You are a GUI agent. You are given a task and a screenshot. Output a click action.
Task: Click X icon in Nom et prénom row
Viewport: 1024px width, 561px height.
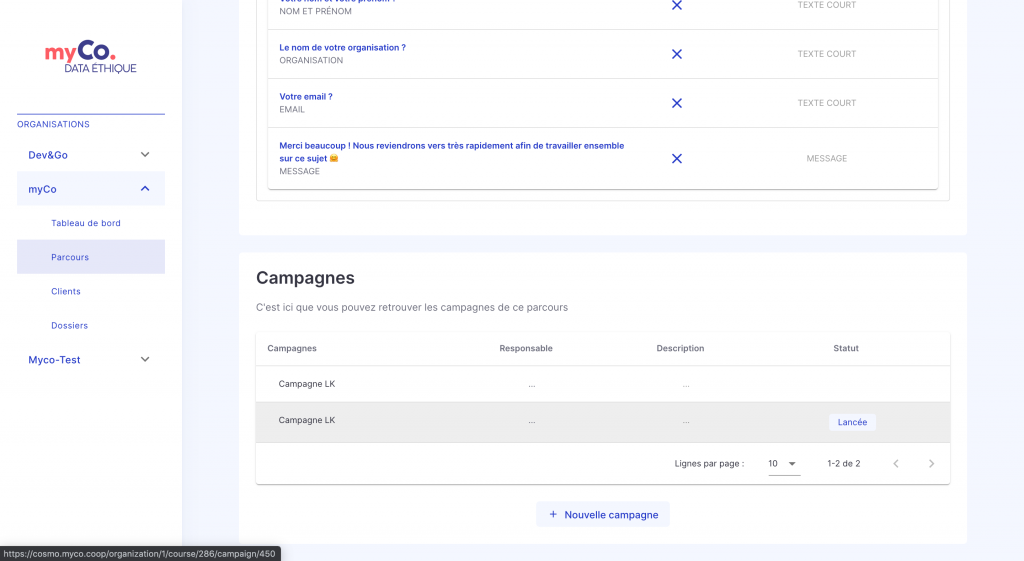pyautogui.click(x=677, y=5)
